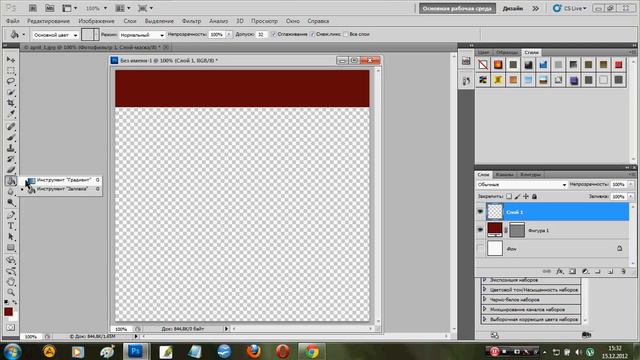Image resolution: width=640 pixels, height=360 pixels.
Task: Select the Move tool
Action: 11,60
